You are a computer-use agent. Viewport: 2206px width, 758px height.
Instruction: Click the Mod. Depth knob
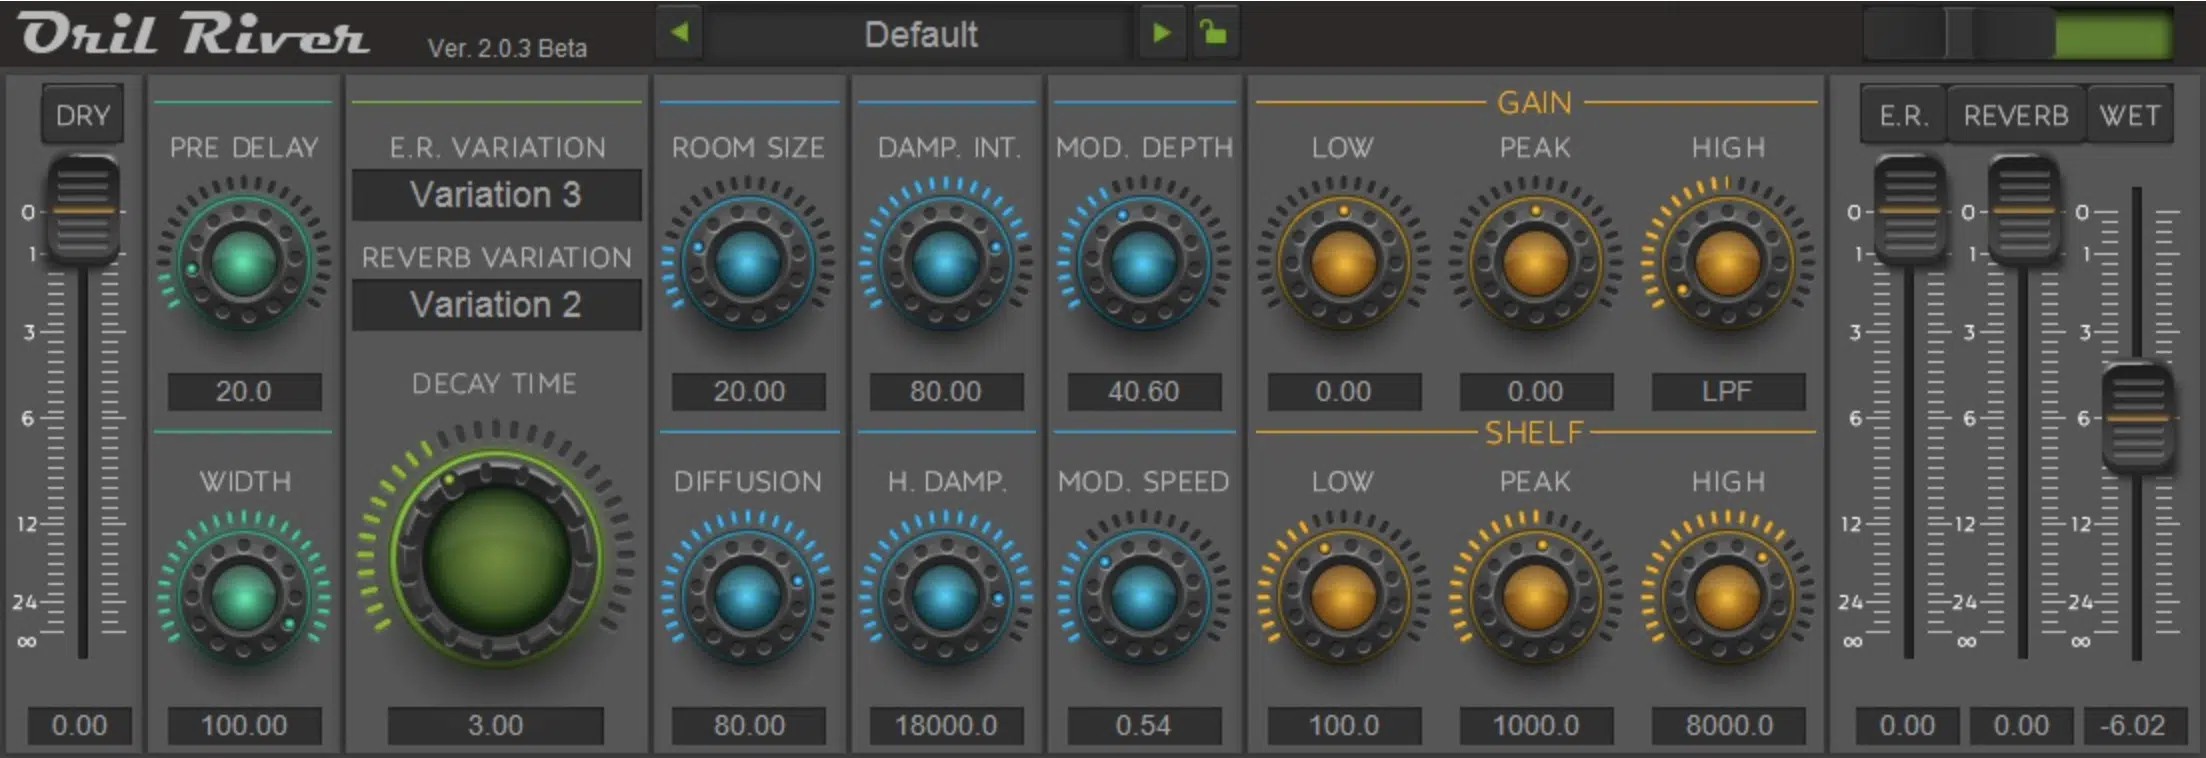[1143, 262]
